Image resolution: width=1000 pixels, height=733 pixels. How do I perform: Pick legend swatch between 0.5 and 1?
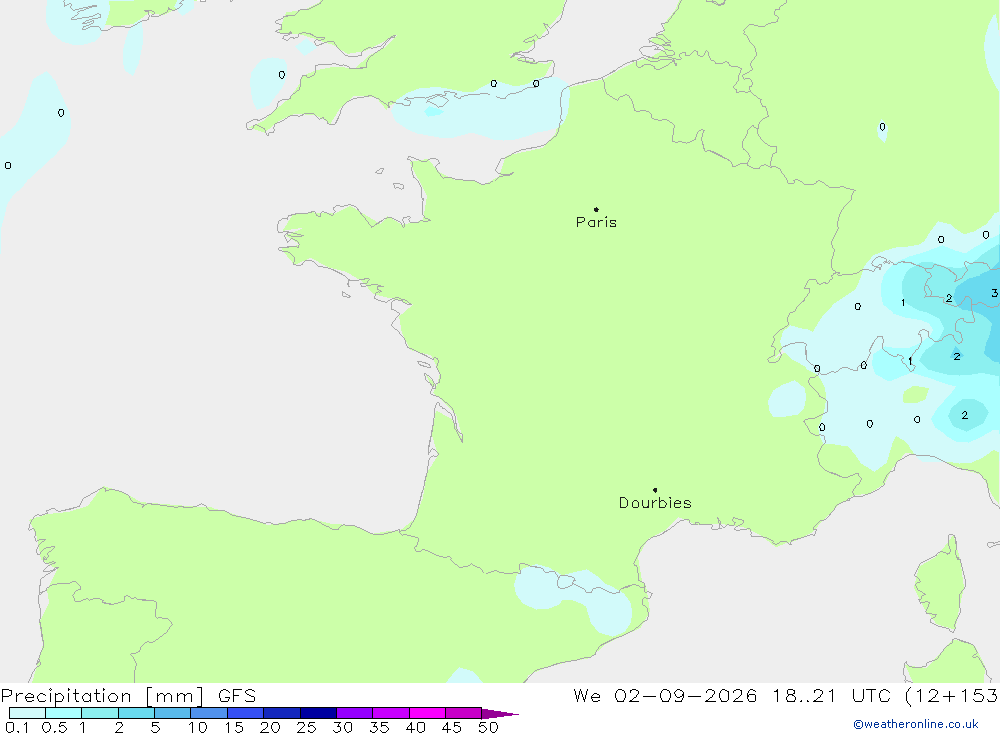click(x=64, y=713)
